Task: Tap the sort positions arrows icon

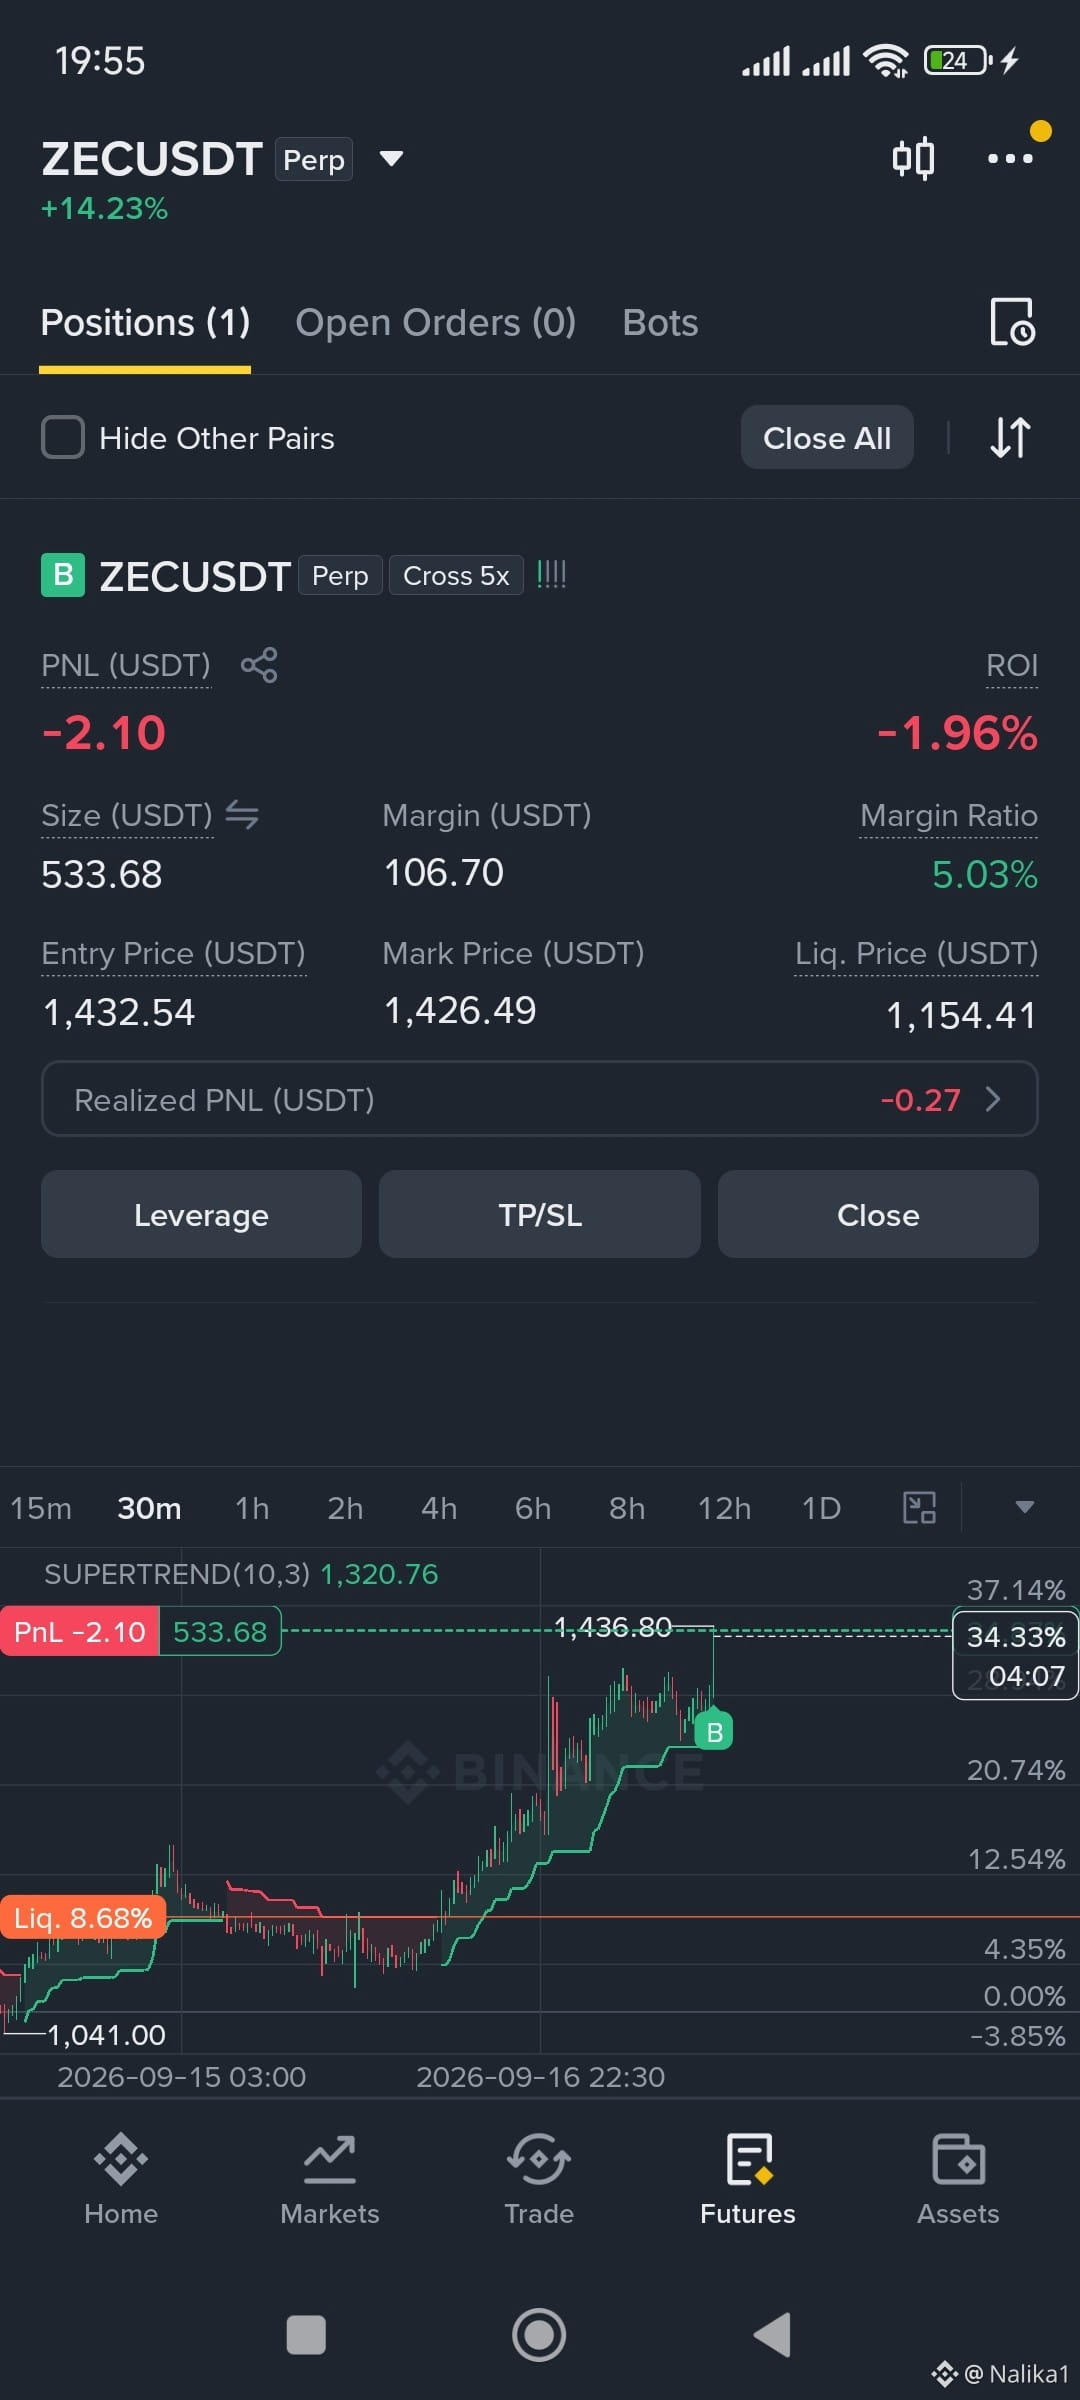Action: tap(1010, 437)
